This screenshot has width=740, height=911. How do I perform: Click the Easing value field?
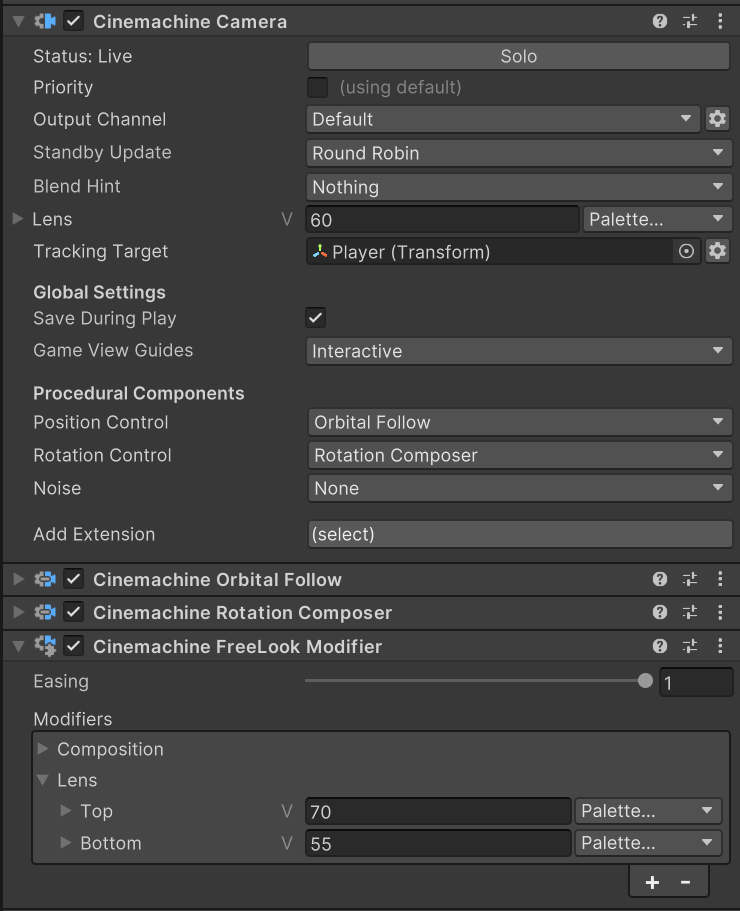(x=696, y=682)
